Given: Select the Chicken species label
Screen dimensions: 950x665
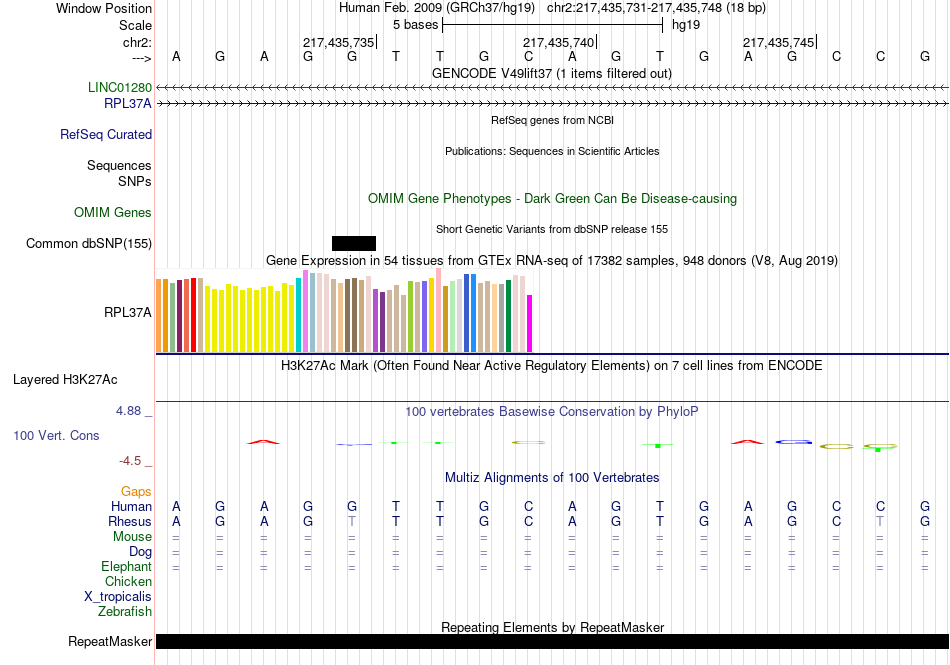Looking at the screenshot, I should (x=128, y=581).
